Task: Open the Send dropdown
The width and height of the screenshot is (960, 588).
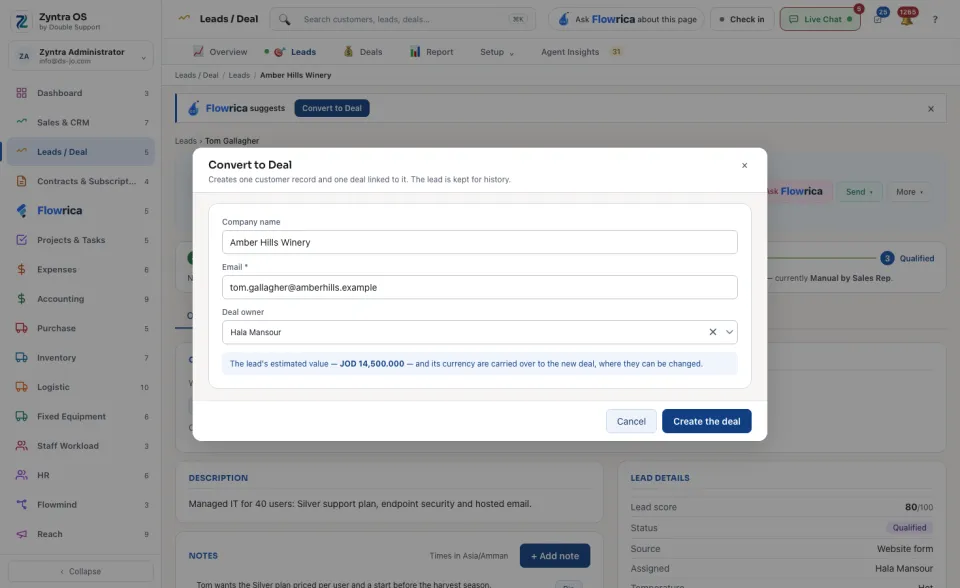Action: [x=860, y=192]
